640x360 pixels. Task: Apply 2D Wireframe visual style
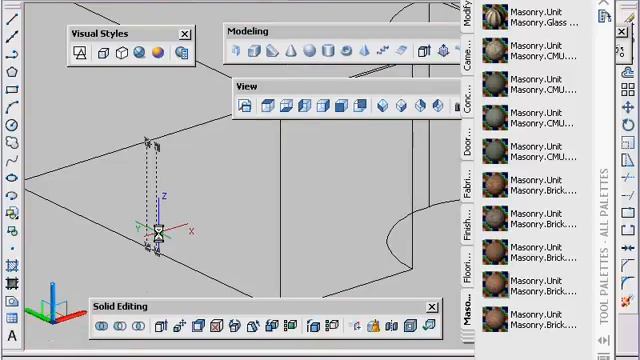click(x=80, y=53)
